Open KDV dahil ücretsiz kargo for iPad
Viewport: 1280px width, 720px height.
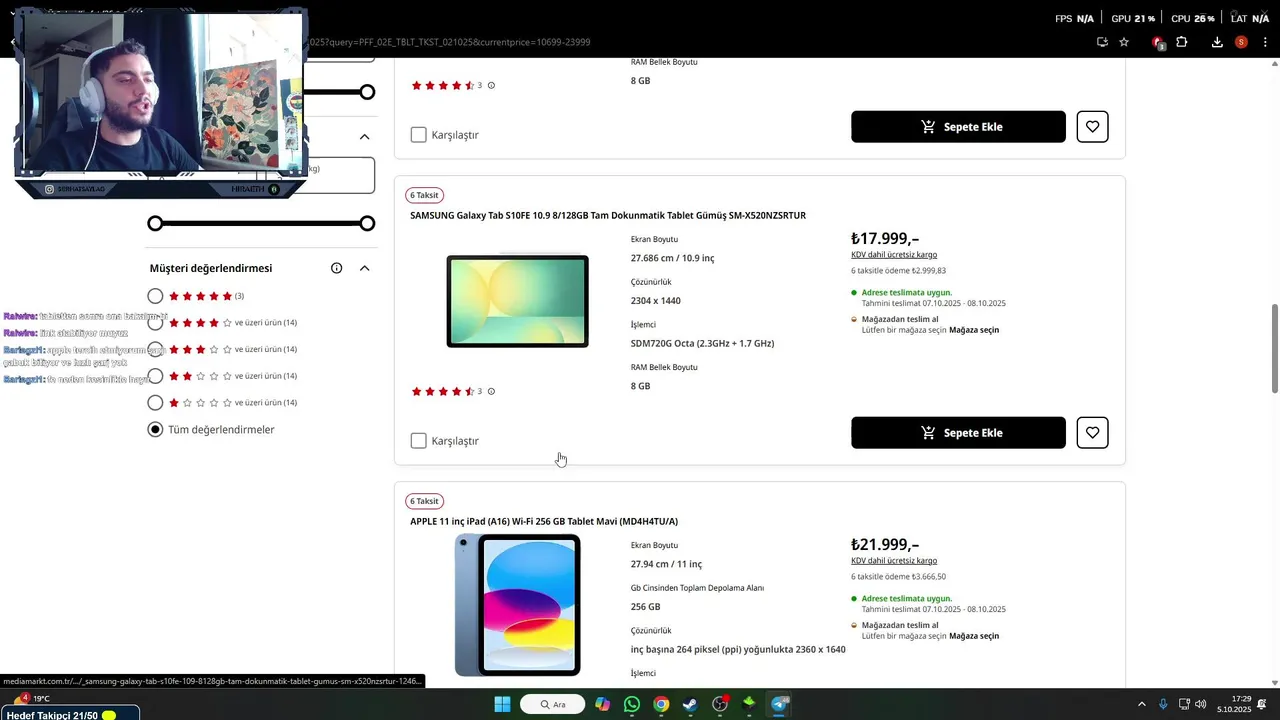tap(894, 561)
